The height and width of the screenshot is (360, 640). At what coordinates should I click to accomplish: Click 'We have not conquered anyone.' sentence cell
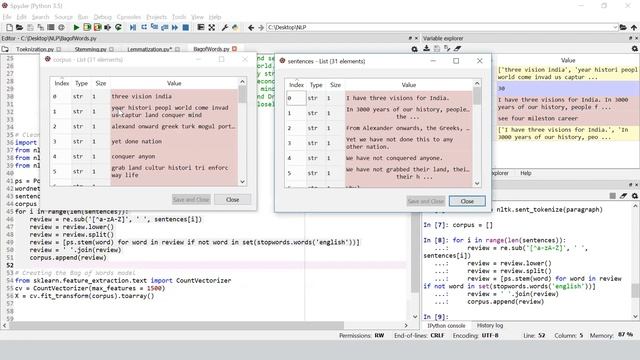[x=408, y=158]
